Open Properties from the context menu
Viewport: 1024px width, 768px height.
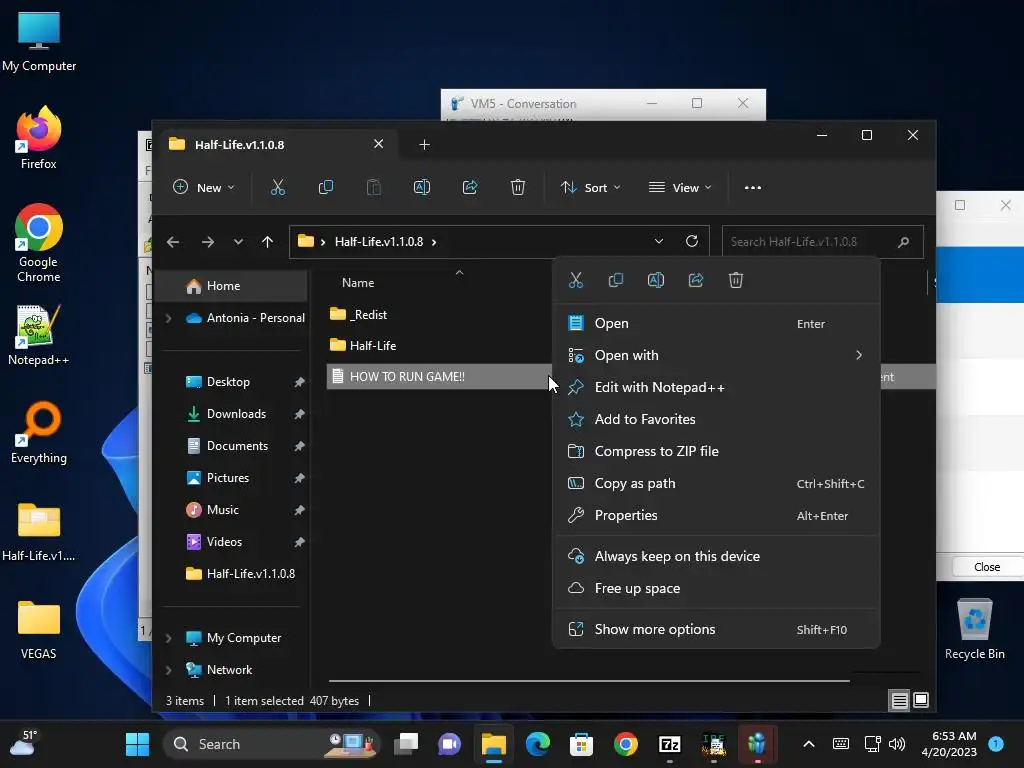pos(716,515)
